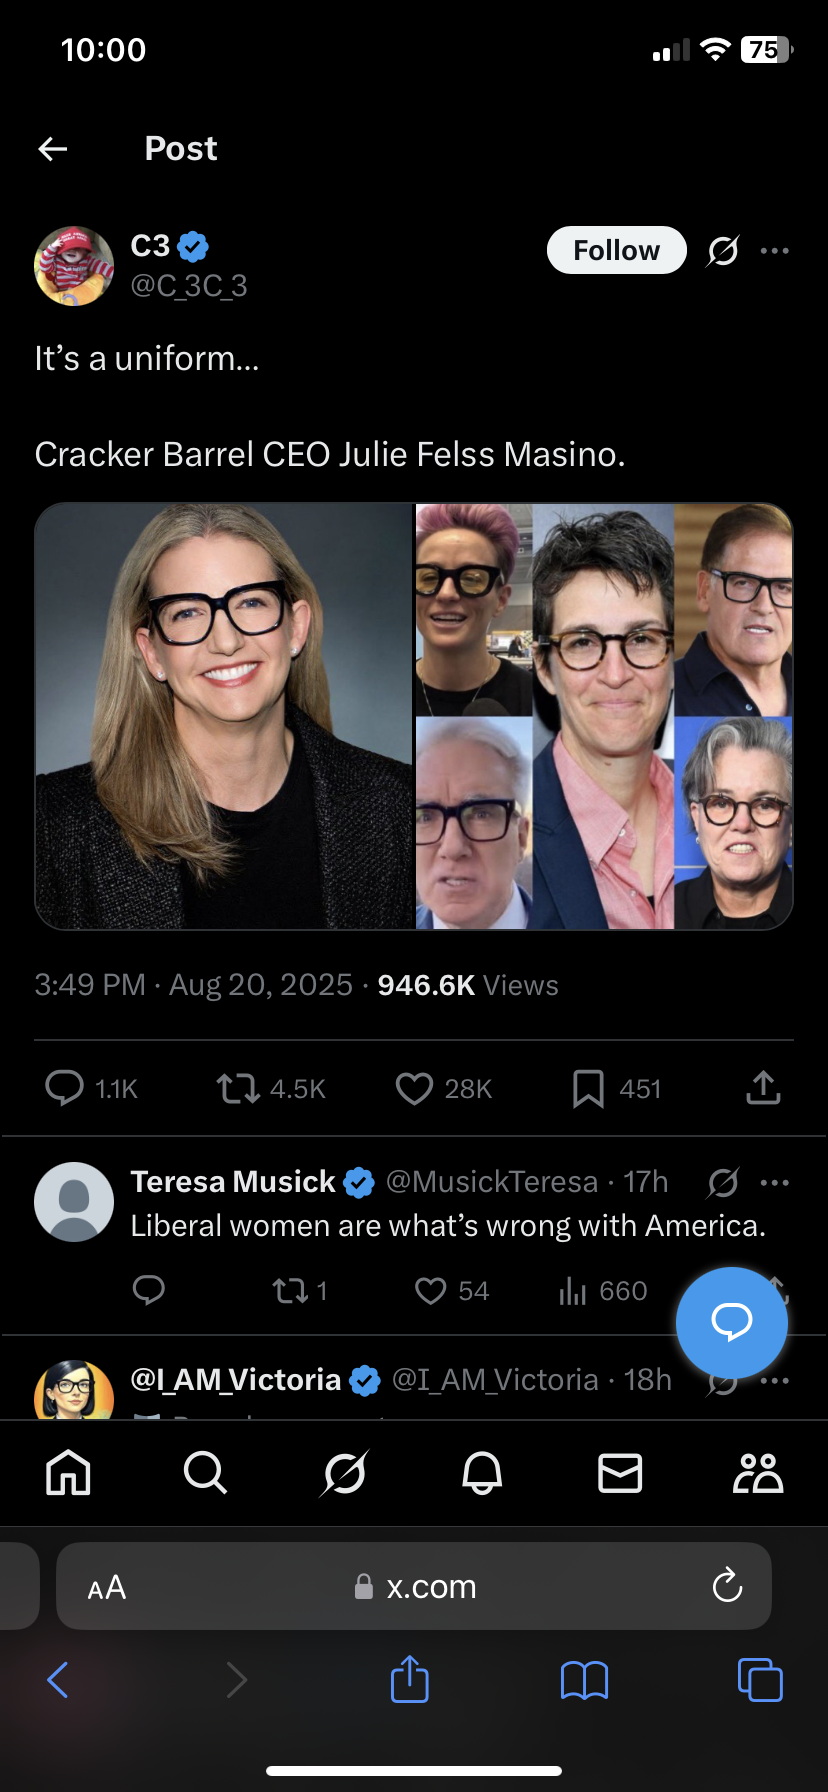Viewport: 828px width, 1792px height.
Task: Open C3's profile avatar
Action: 74,265
